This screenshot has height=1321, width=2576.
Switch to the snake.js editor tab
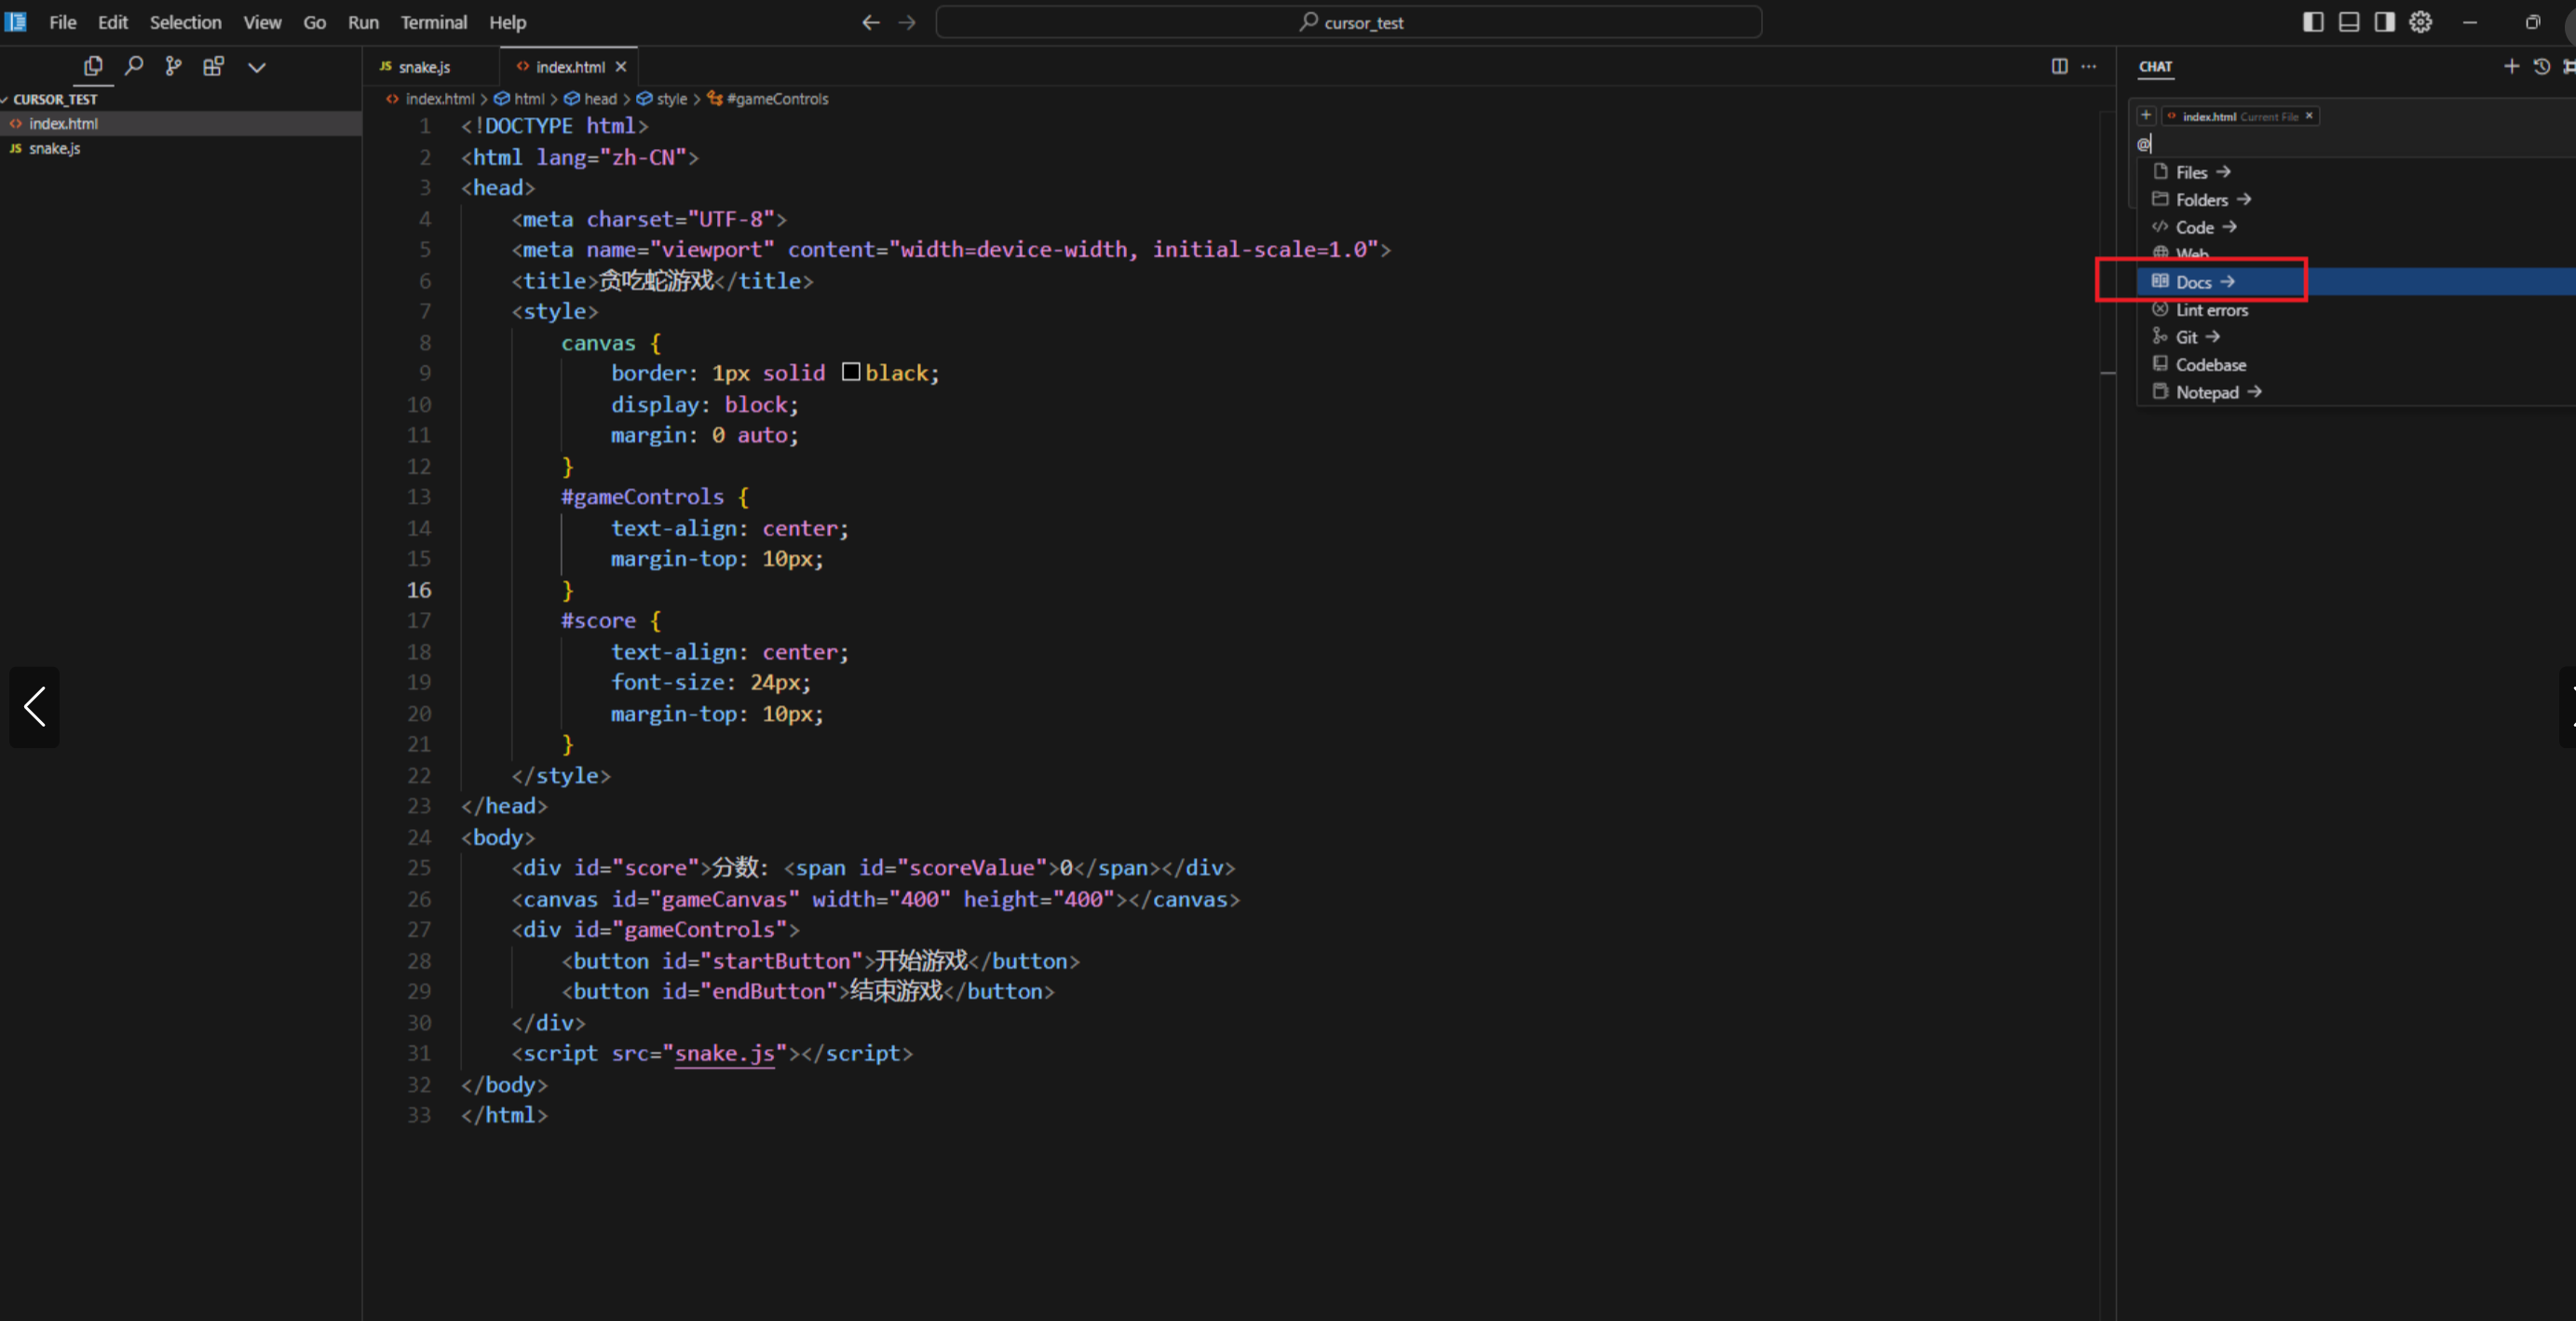(x=423, y=67)
